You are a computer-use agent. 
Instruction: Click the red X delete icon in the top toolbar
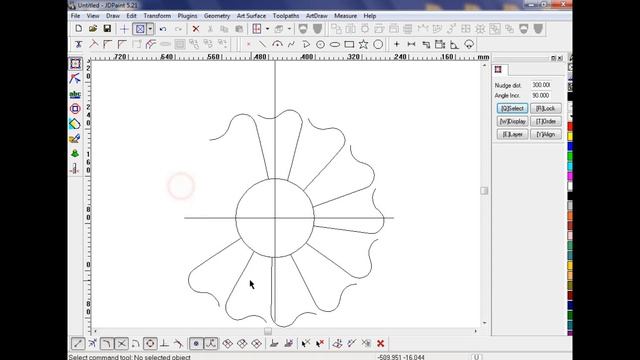[196, 29]
